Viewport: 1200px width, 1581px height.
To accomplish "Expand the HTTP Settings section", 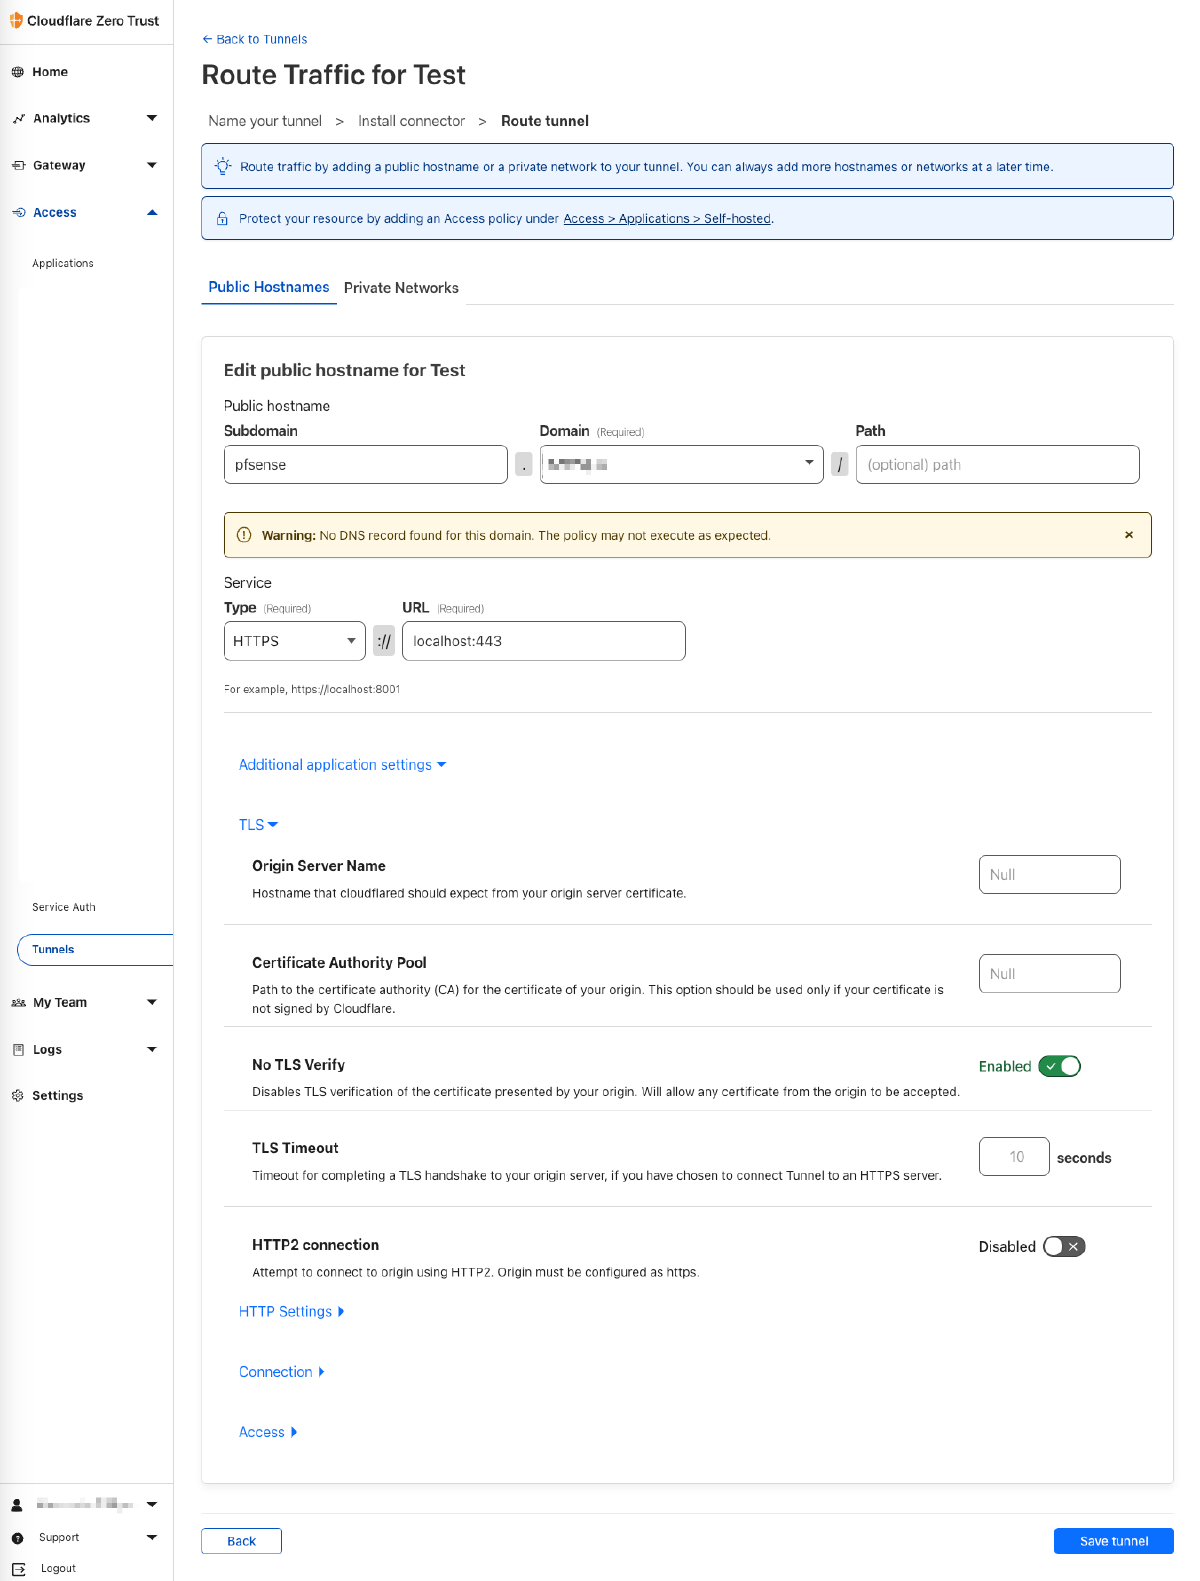I will pyautogui.click(x=291, y=1312).
